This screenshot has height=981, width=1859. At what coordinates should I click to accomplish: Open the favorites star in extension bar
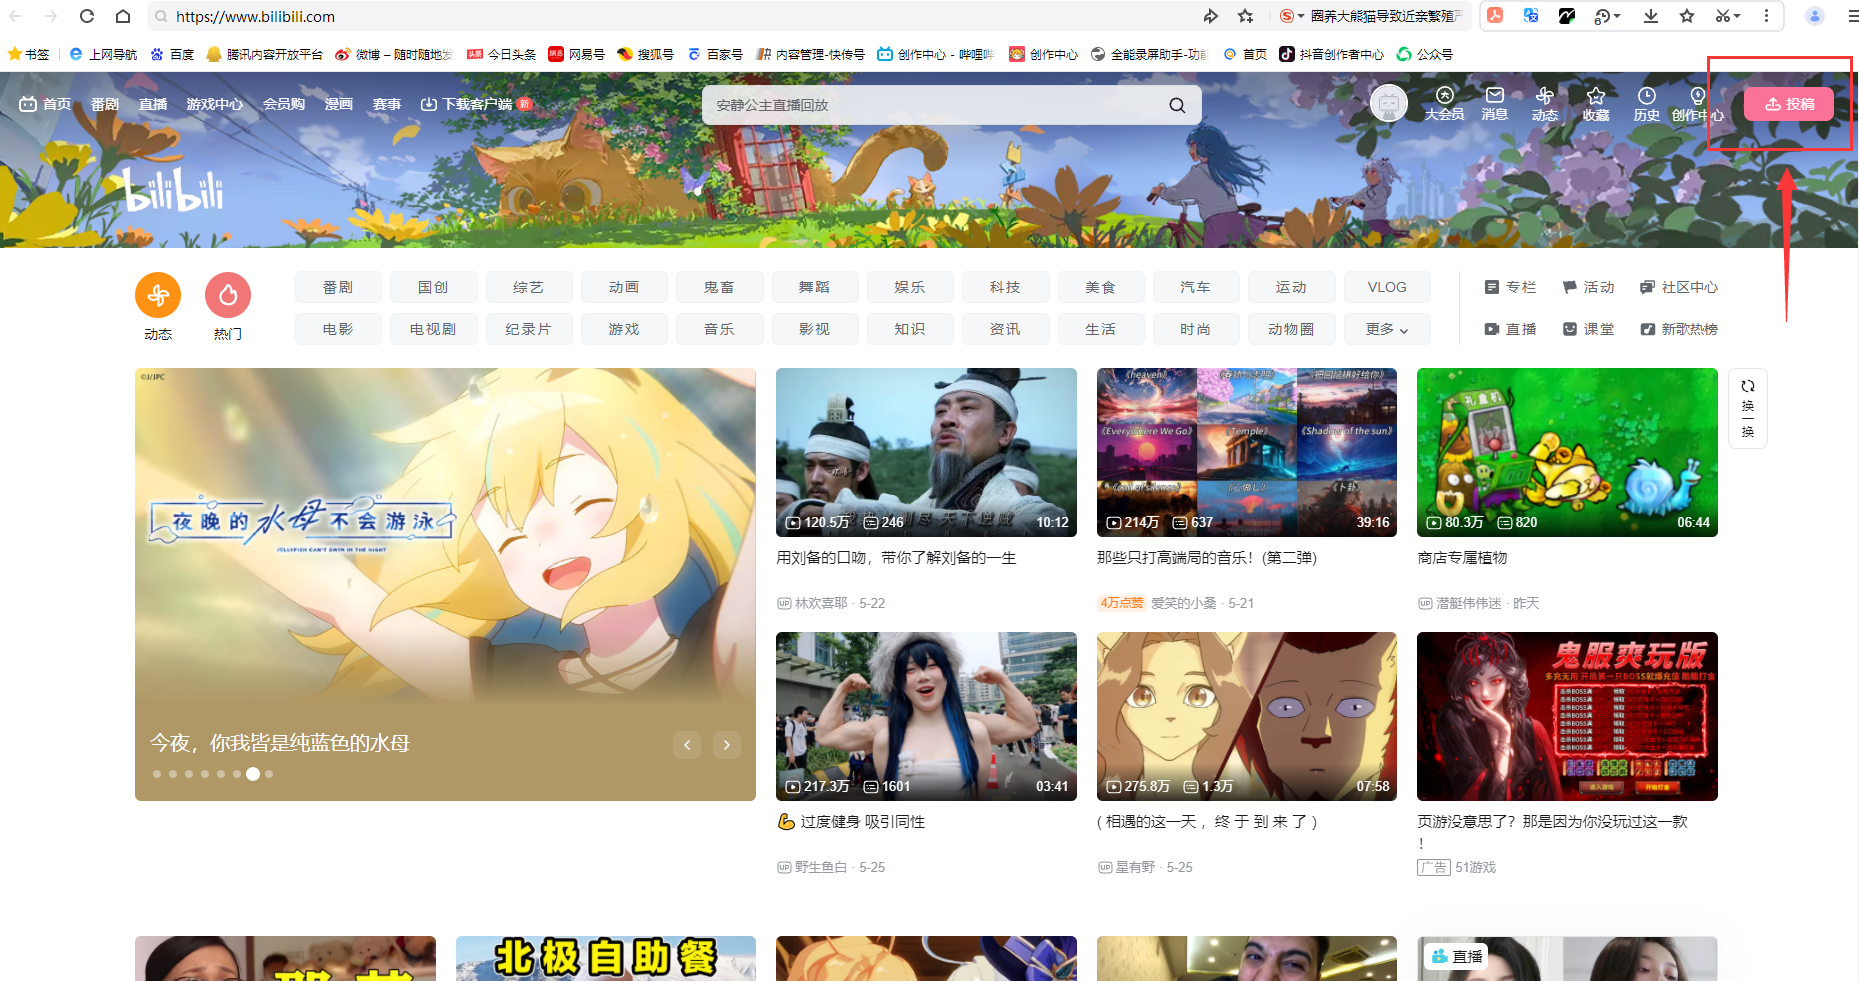pyautogui.click(x=1687, y=15)
